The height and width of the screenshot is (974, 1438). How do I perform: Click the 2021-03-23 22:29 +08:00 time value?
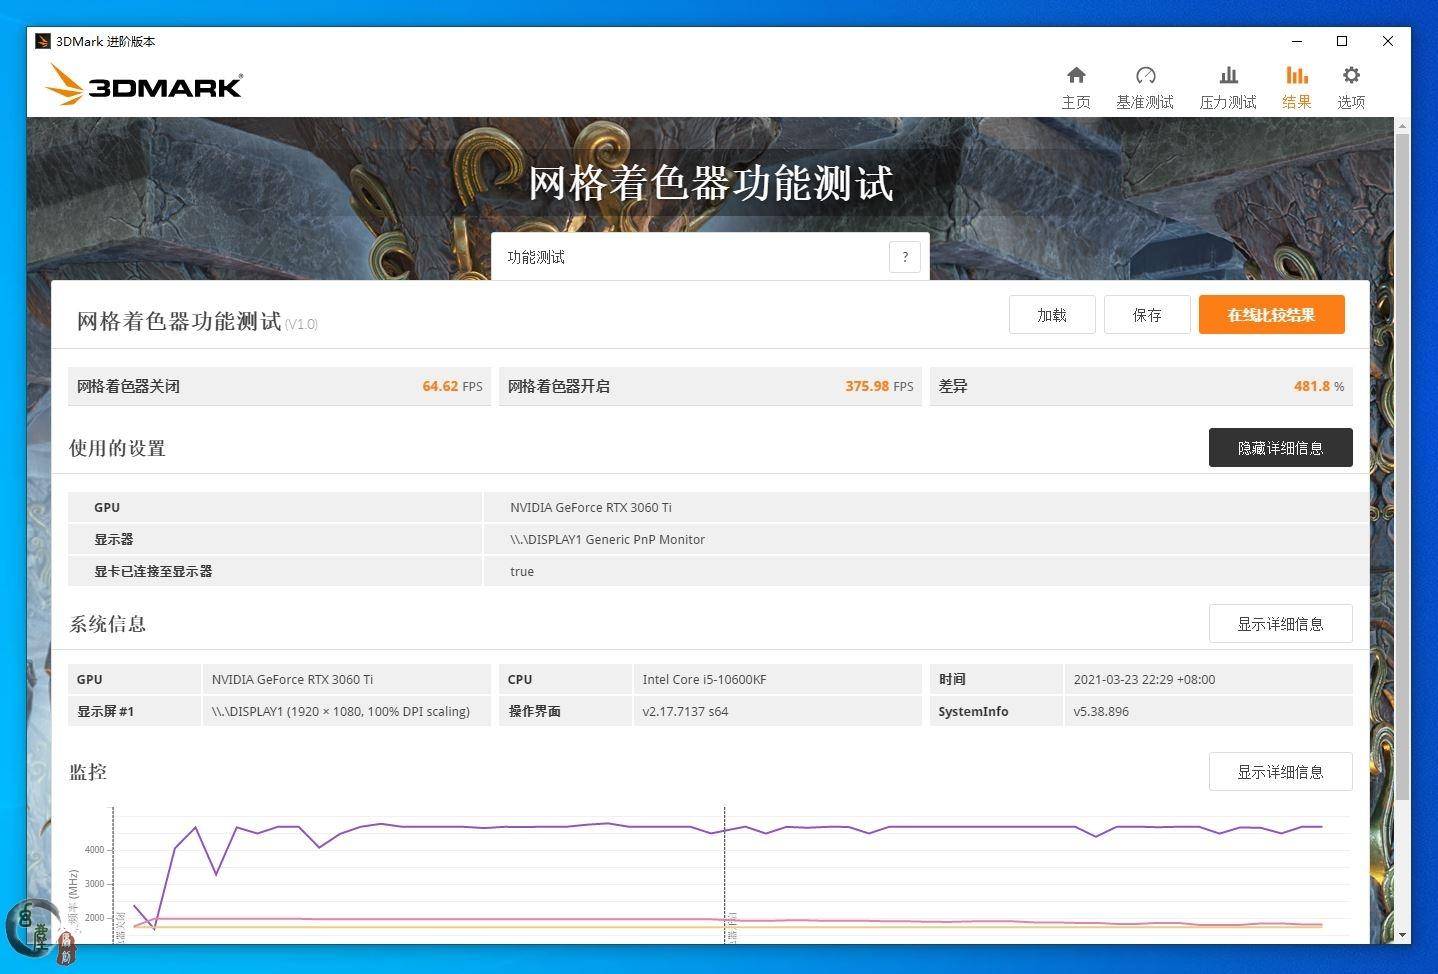tap(1144, 679)
